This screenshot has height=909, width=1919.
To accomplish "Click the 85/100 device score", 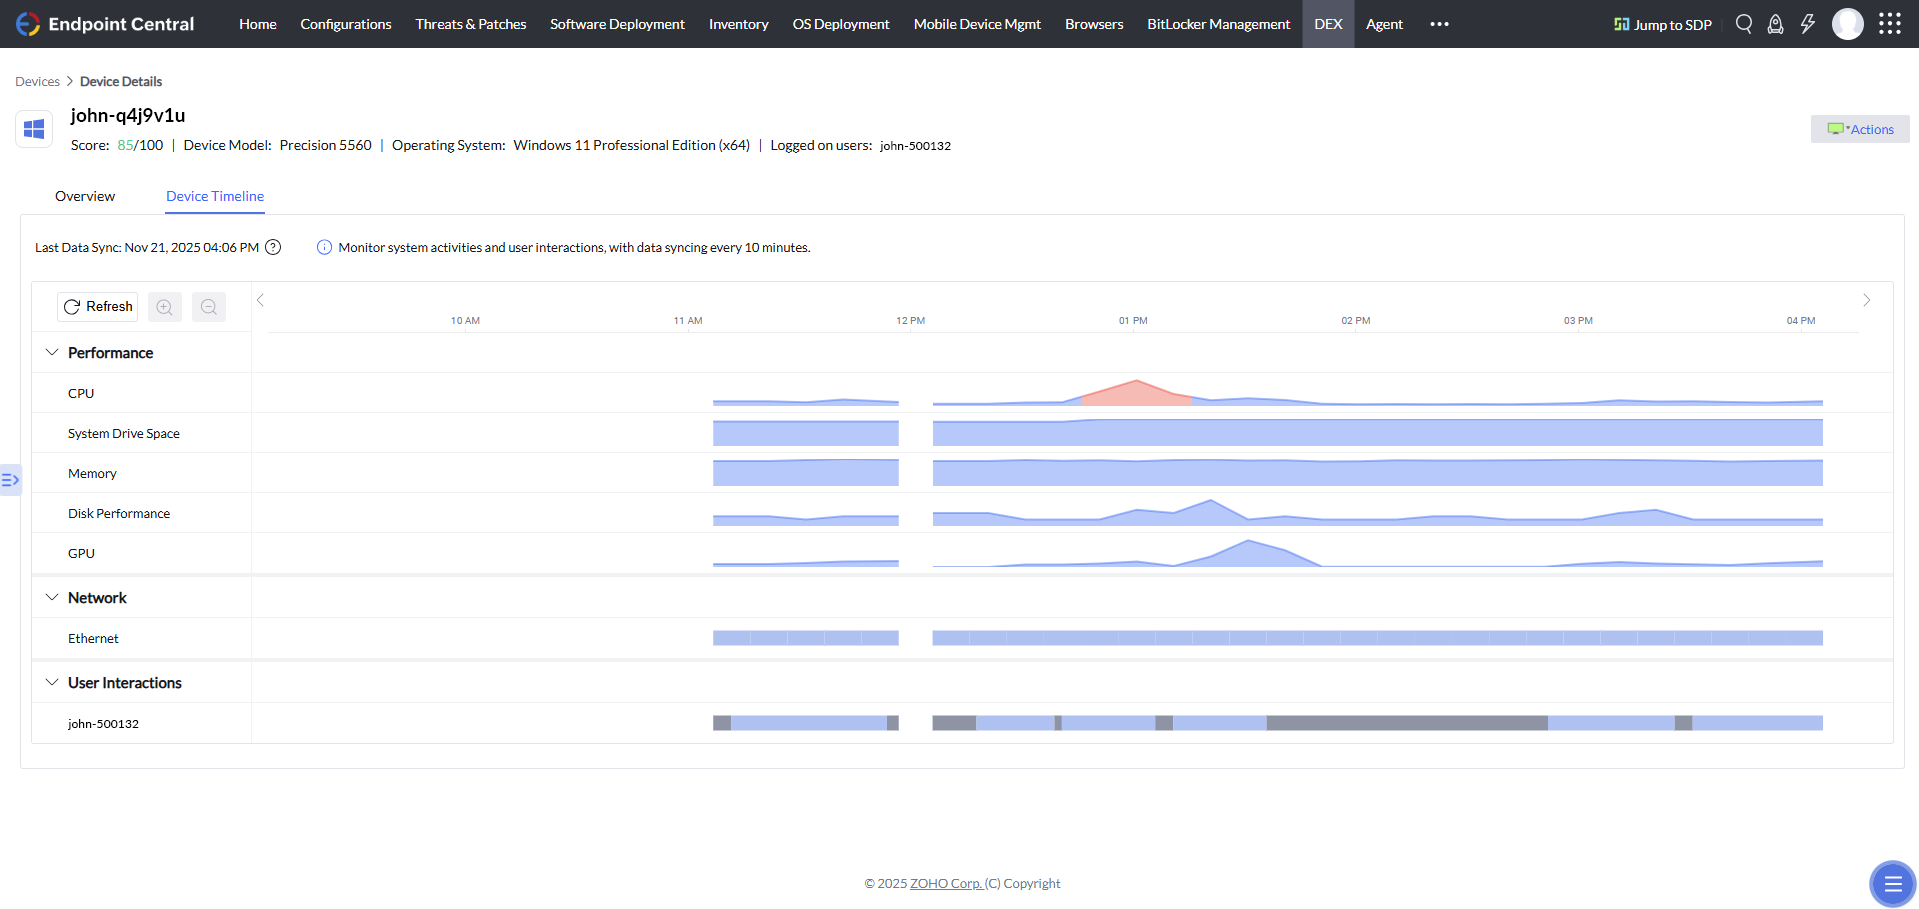I will 140,145.
